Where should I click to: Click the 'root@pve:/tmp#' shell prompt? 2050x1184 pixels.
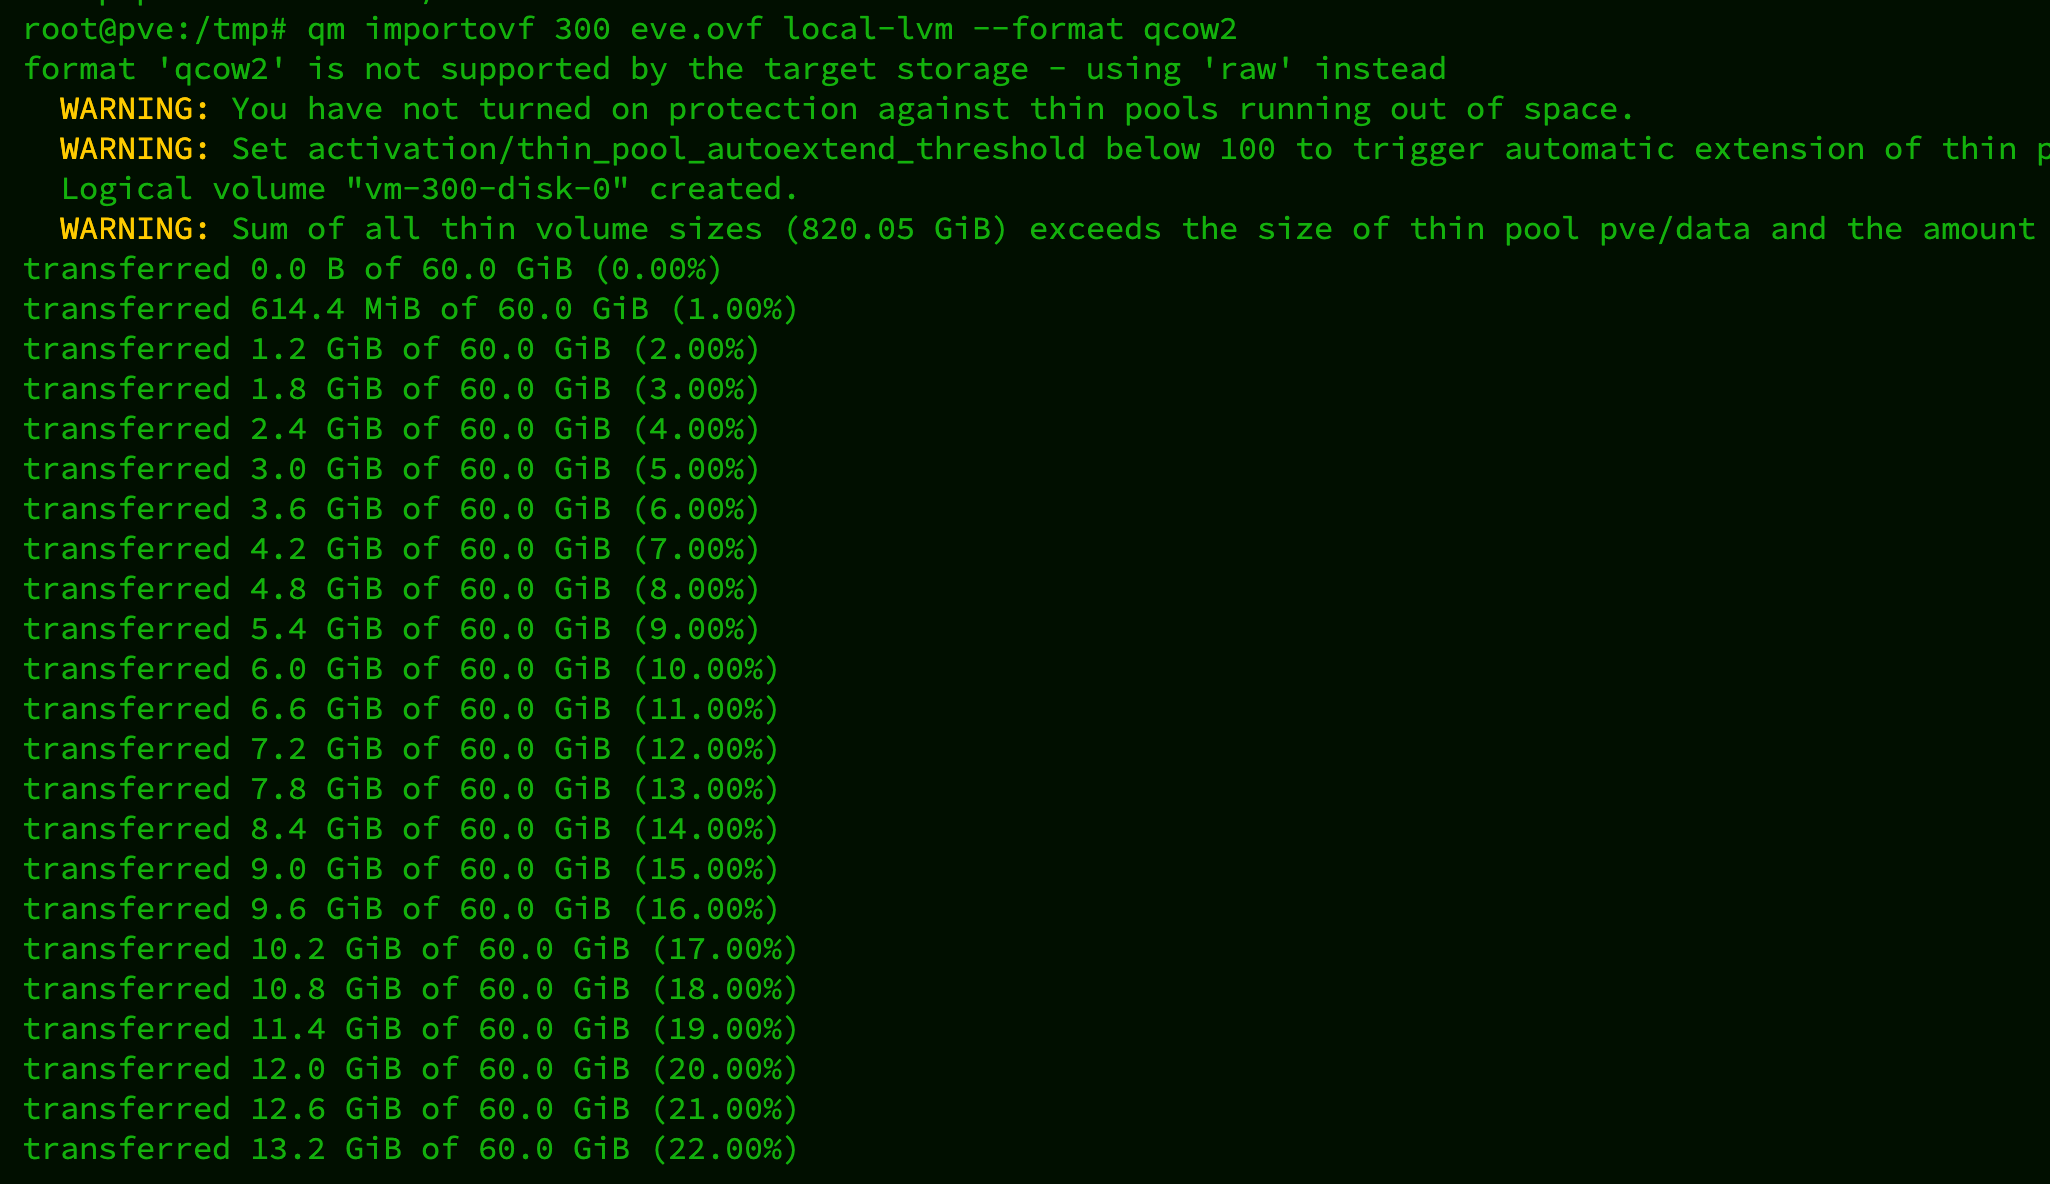pyautogui.click(x=155, y=29)
